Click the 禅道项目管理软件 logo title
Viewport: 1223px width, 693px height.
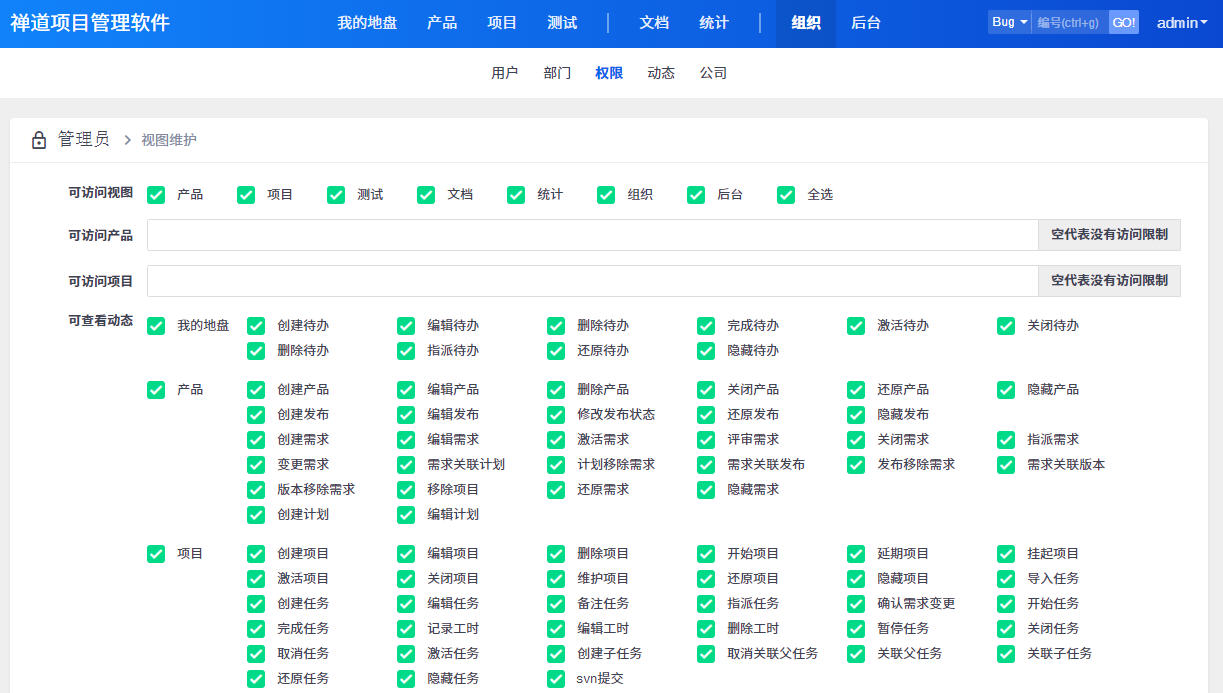pos(90,23)
